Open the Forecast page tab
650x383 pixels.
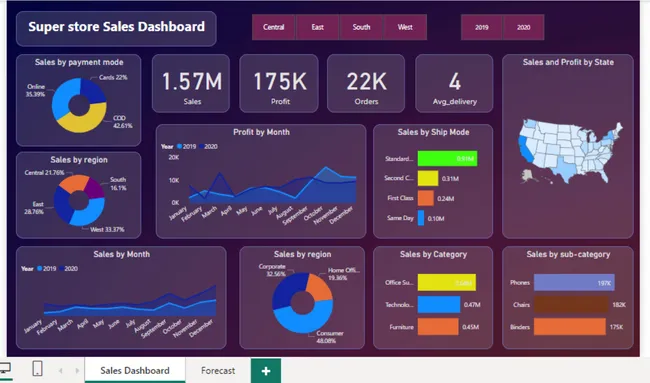[218, 370]
